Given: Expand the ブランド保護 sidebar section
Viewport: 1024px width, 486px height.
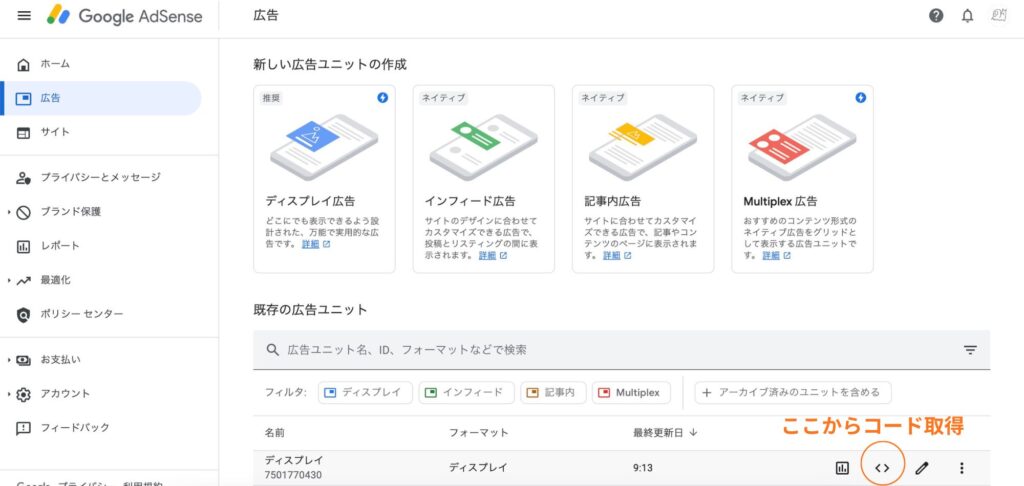Looking at the screenshot, I should pos(70,211).
